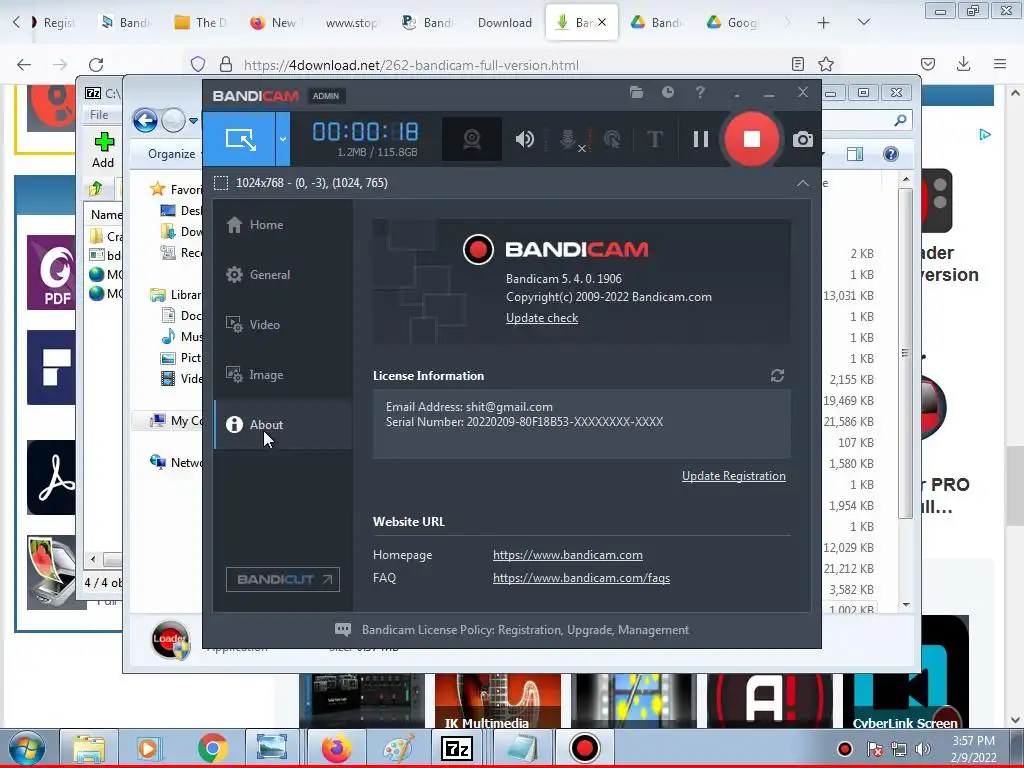
Task: Open the Image settings tab
Action: pos(283,375)
